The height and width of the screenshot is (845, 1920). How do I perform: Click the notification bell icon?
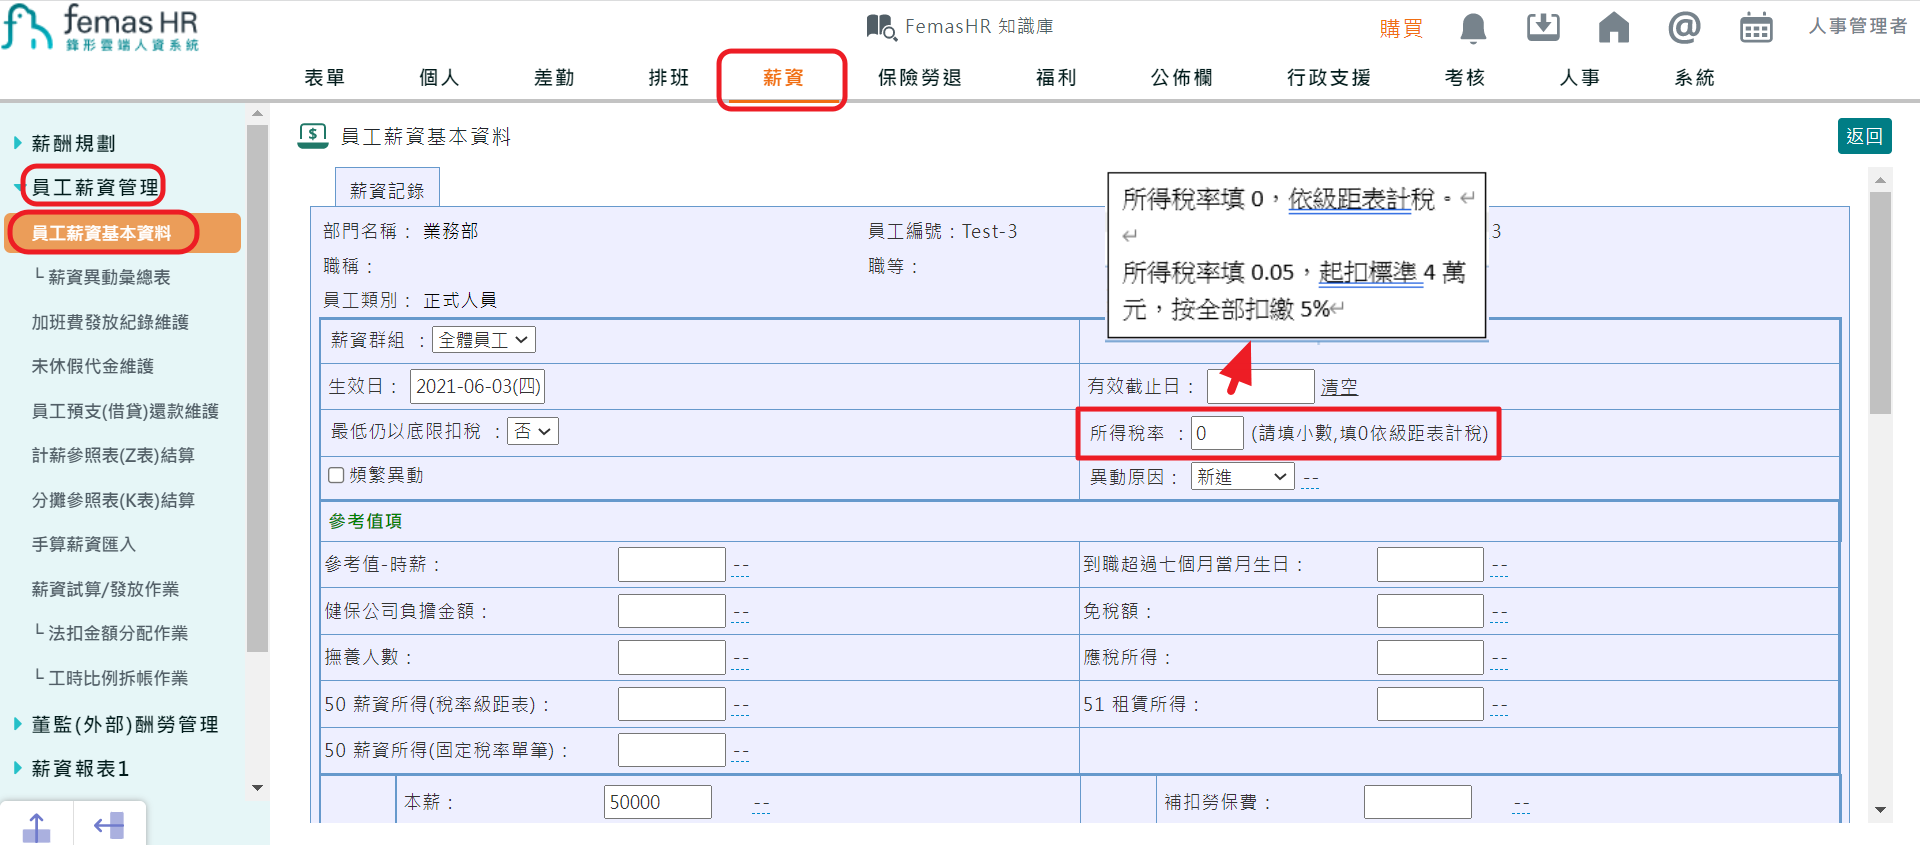pyautogui.click(x=1472, y=28)
